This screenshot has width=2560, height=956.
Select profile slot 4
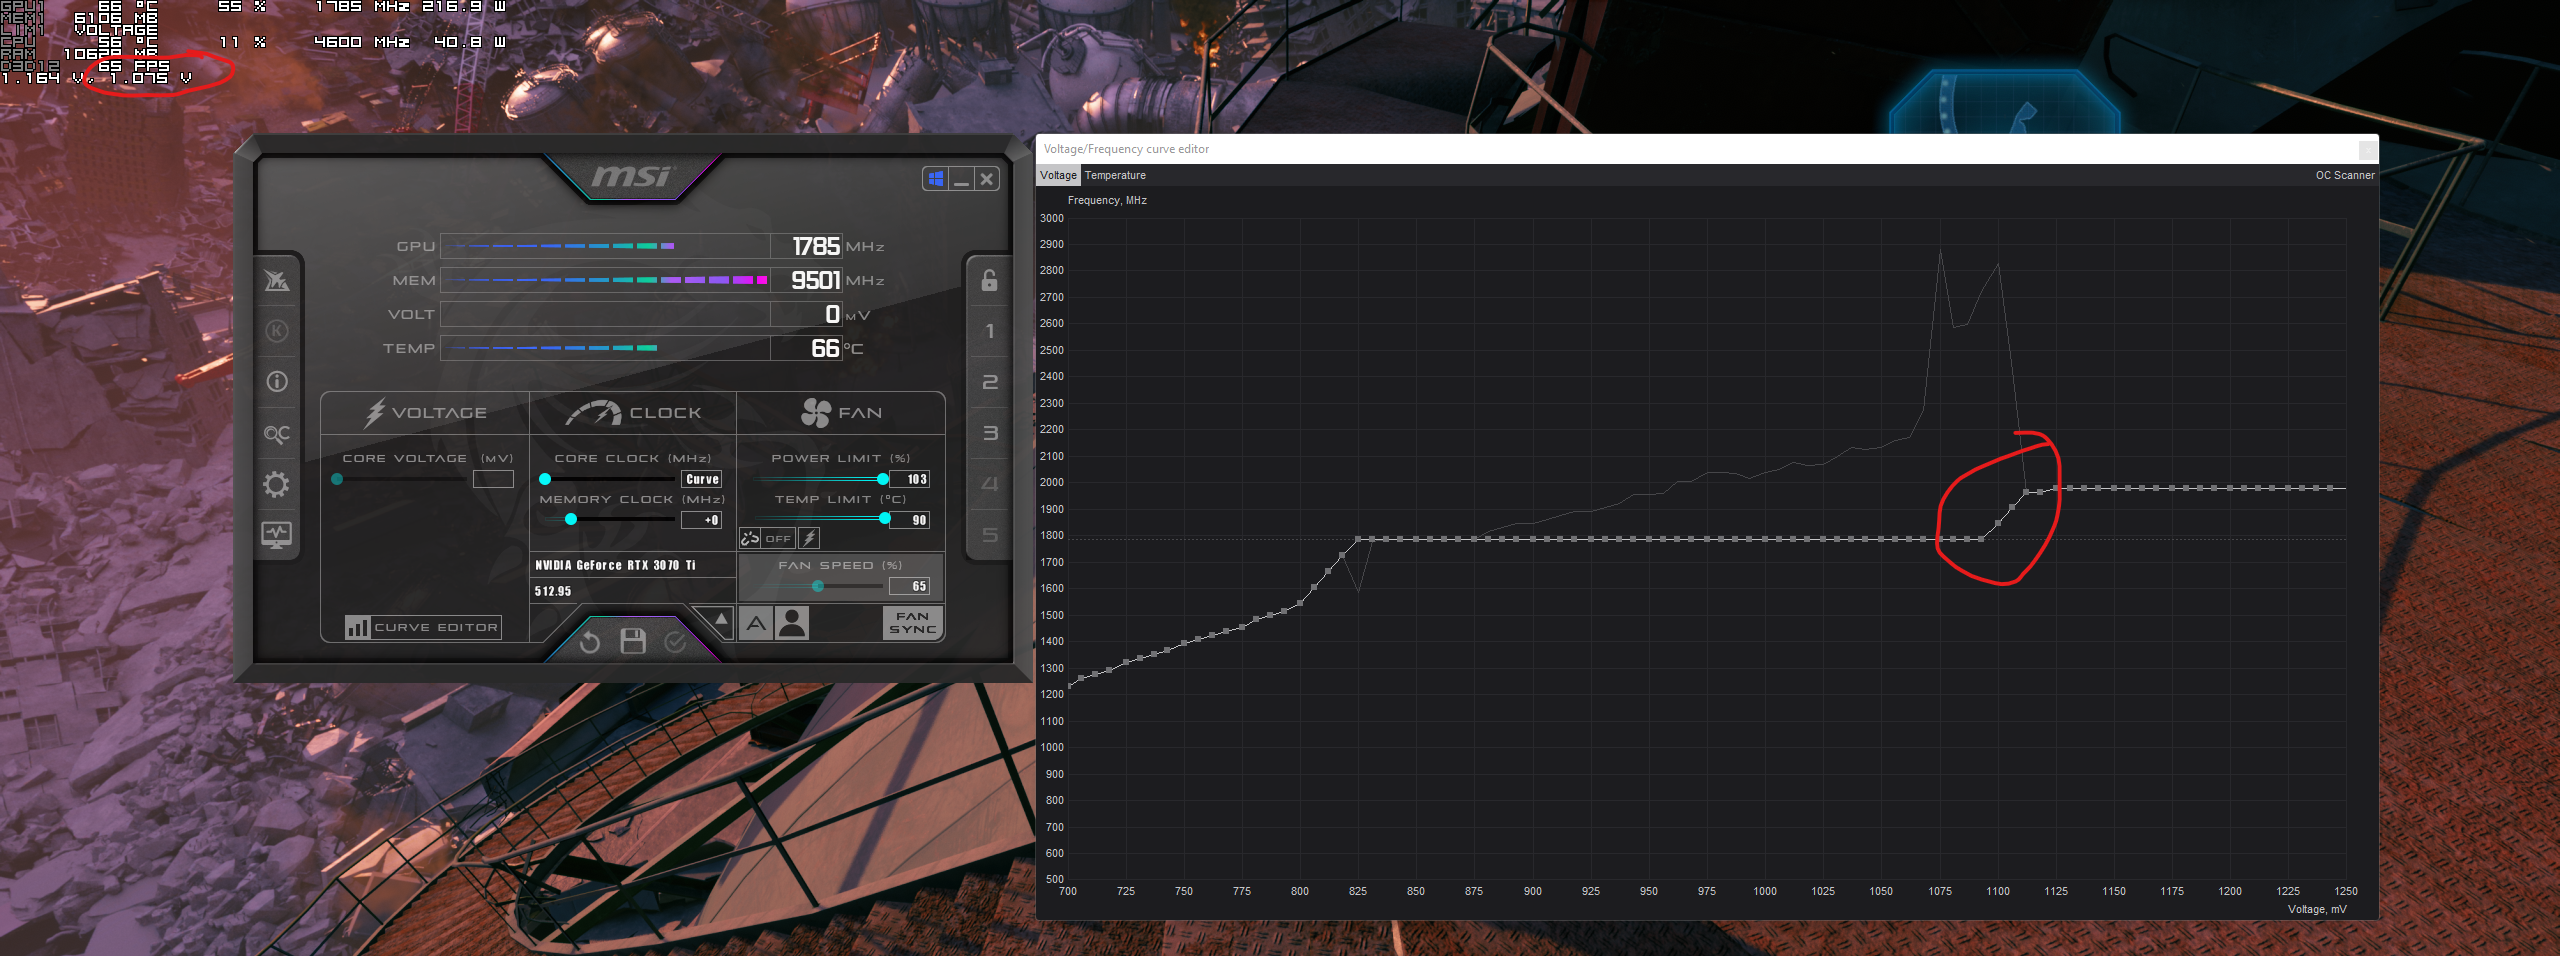[x=989, y=484]
